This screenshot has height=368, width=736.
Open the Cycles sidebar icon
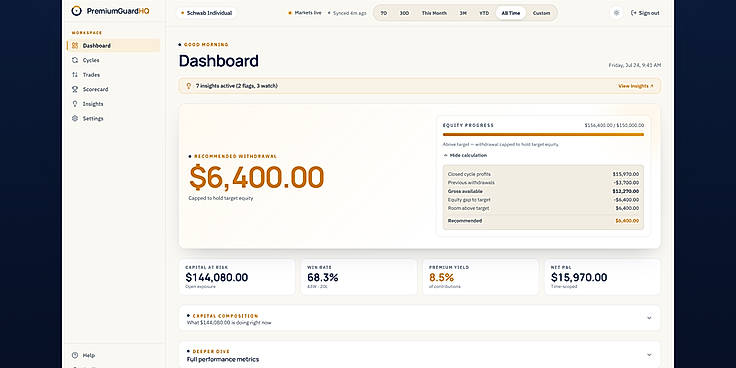(75, 60)
